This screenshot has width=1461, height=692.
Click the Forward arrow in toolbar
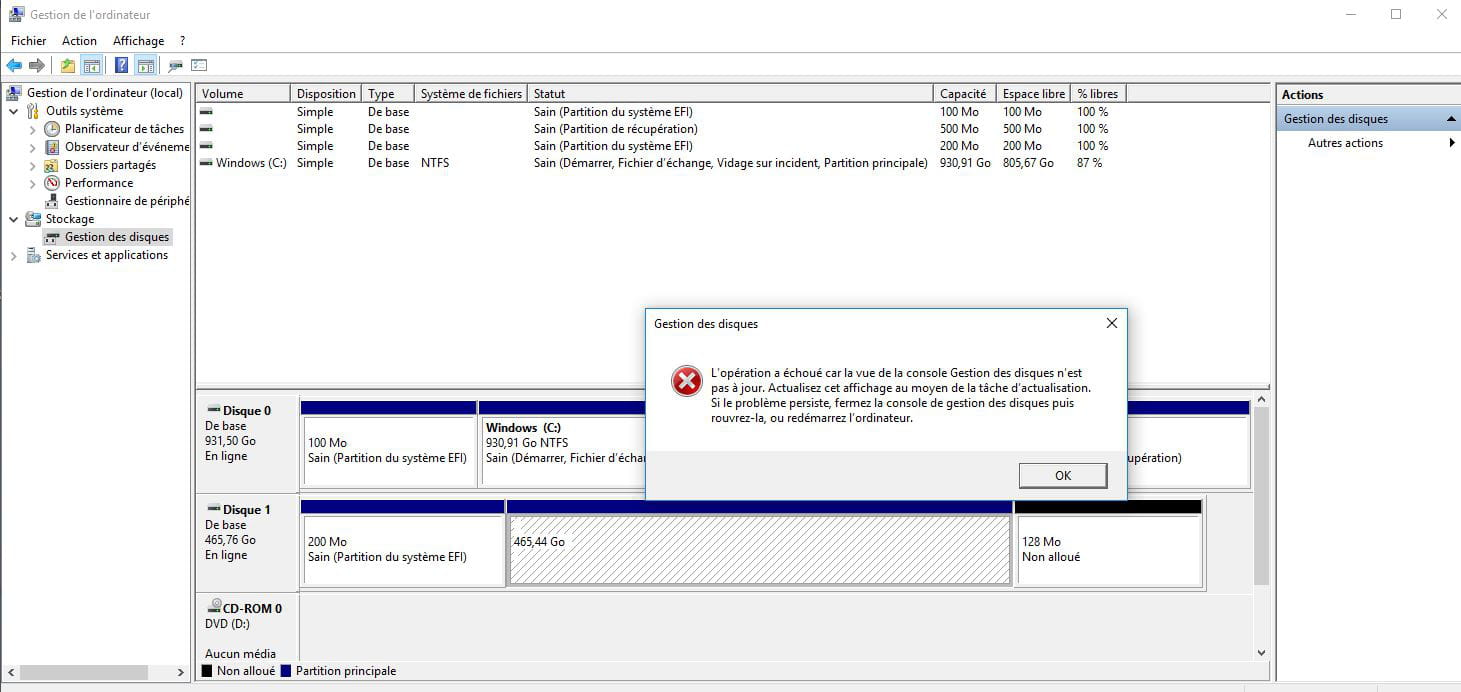pos(37,66)
